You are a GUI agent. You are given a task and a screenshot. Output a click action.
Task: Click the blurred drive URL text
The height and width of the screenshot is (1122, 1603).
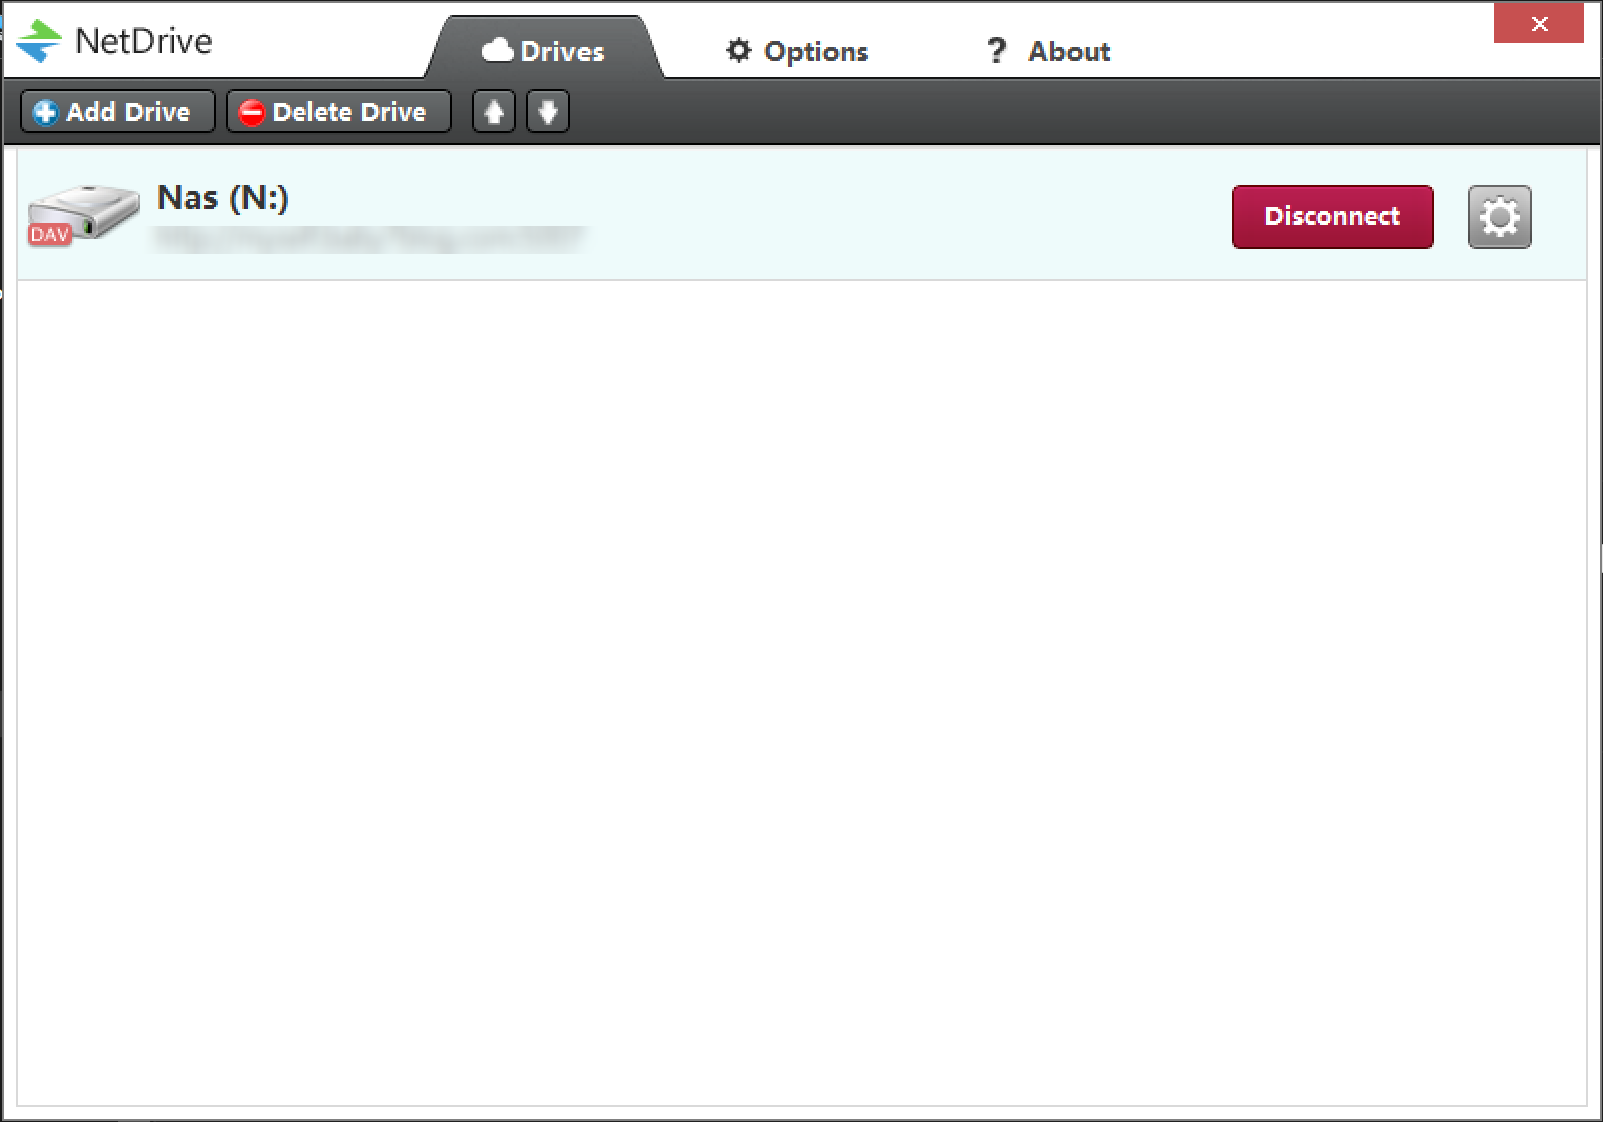(x=368, y=238)
